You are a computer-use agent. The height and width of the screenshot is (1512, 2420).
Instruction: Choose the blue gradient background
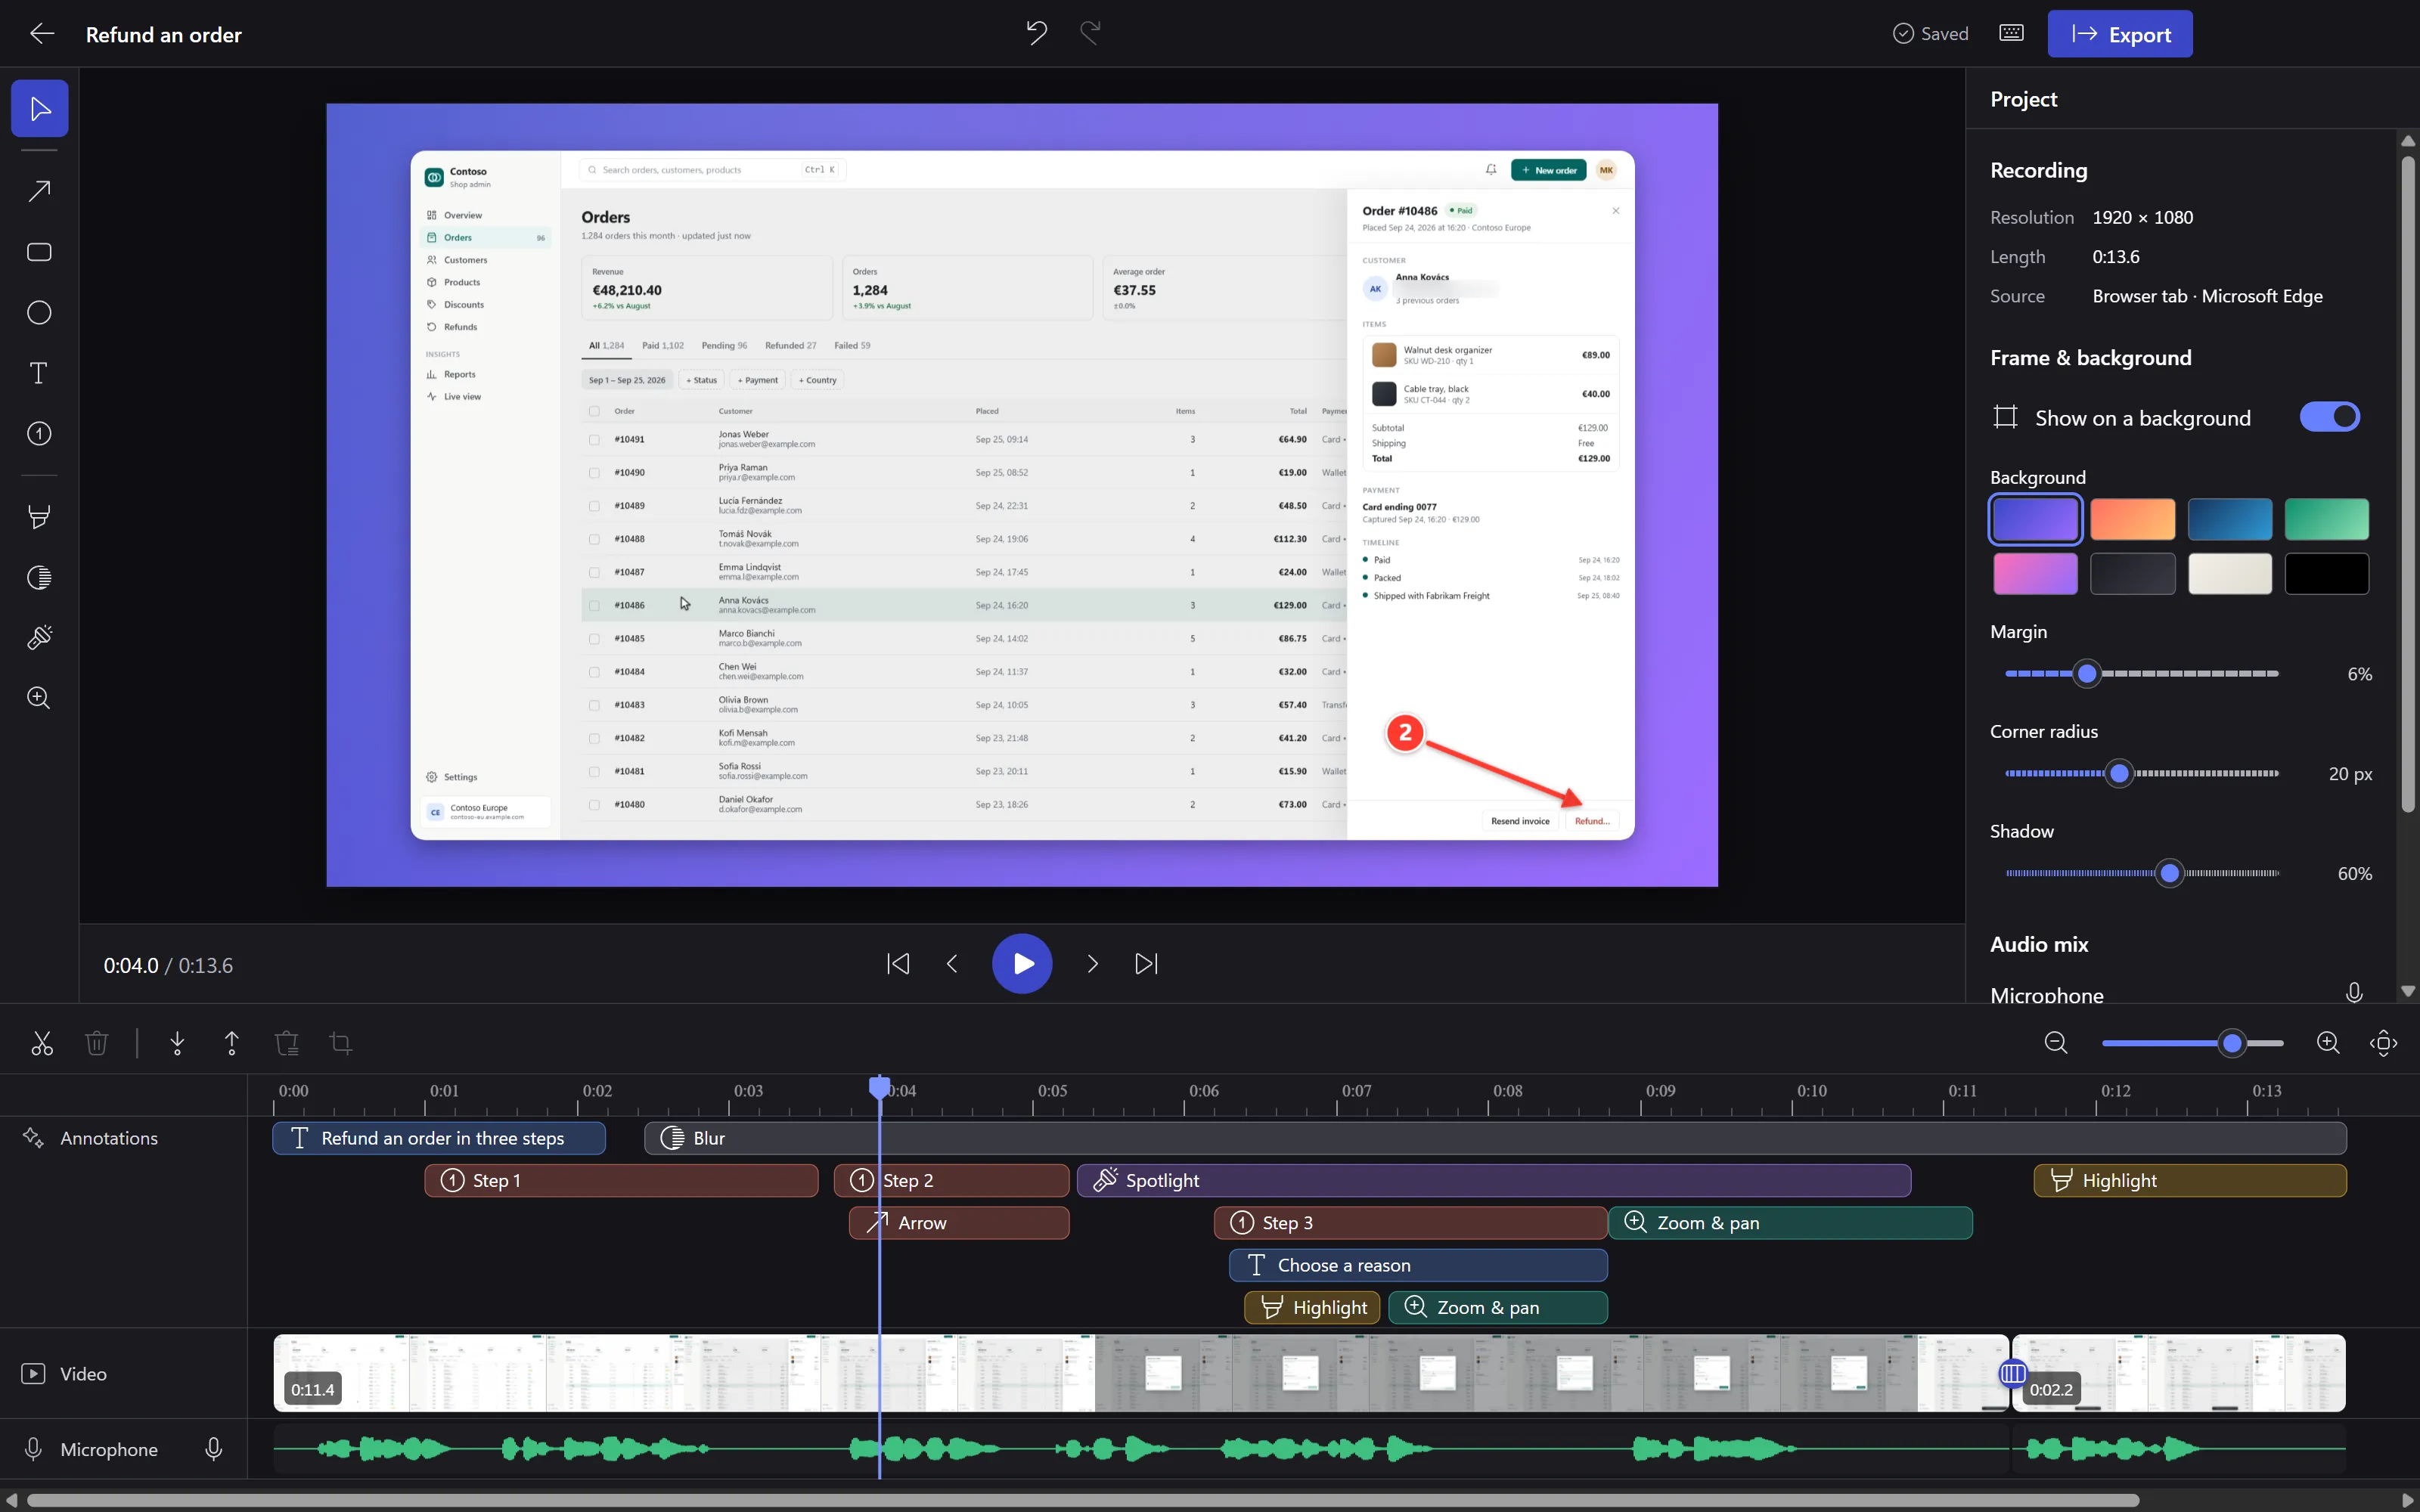(x=2229, y=519)
